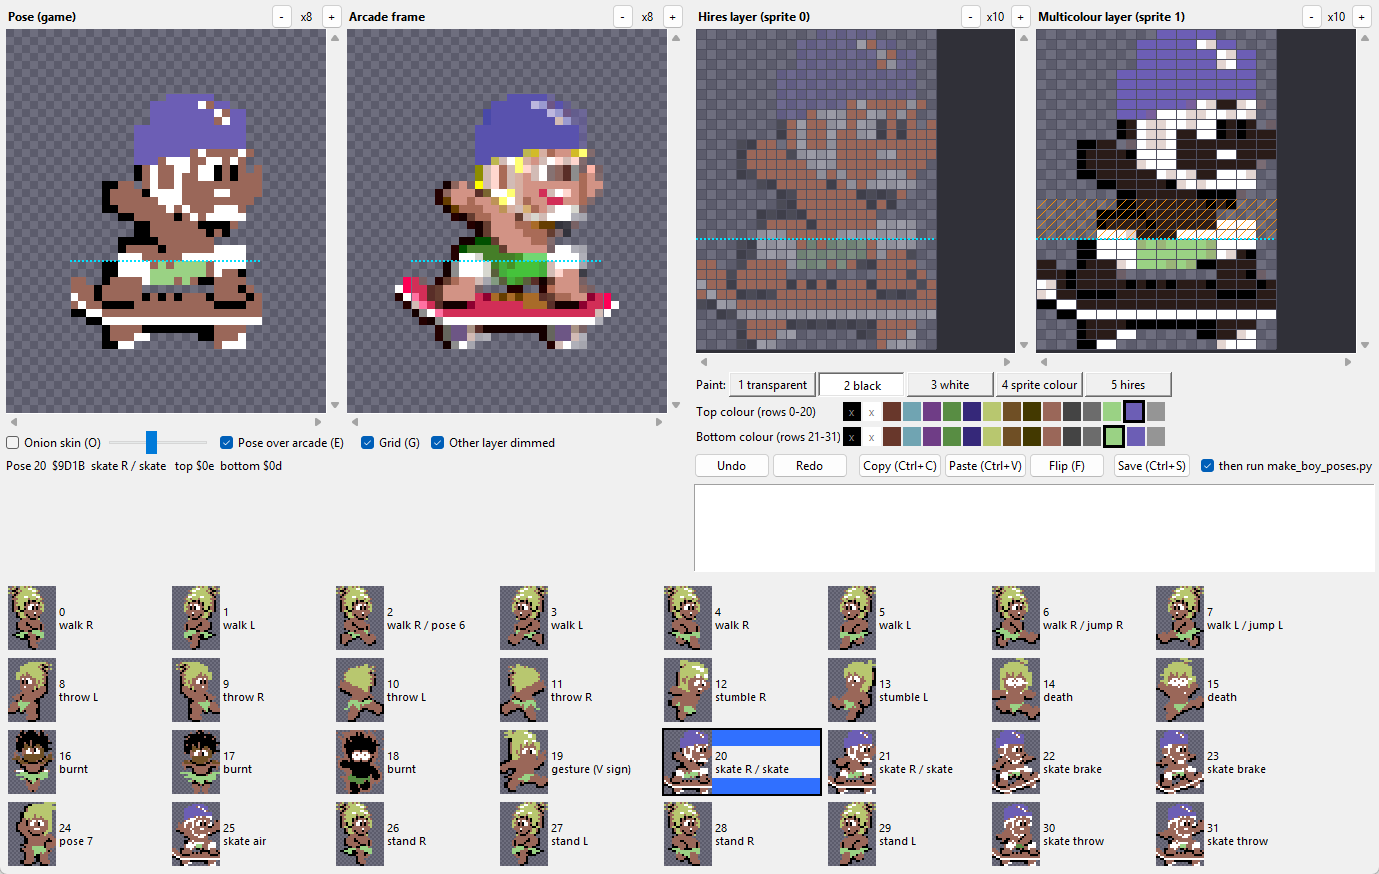The image size is (1379, 874).
Task: Click right arrow of Pose view horizontal scrollbar
Action: coord(318,422)
